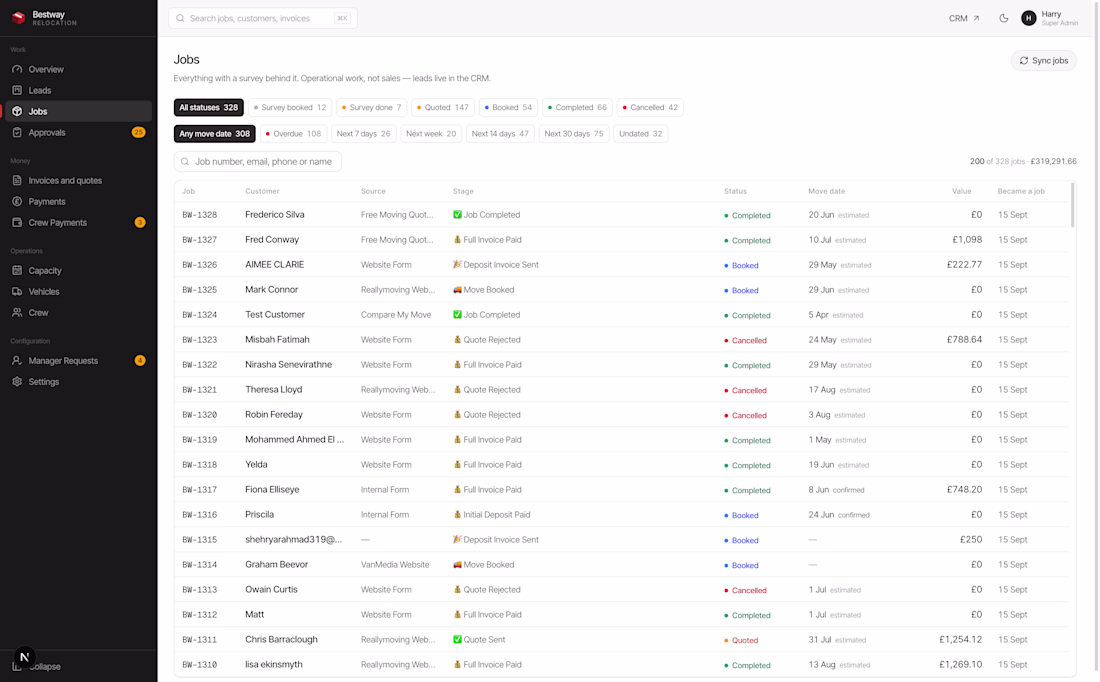The image size is (1100, 682).
Task: Click the Bestway Relocation logo icon
Action: click(18, 18)
